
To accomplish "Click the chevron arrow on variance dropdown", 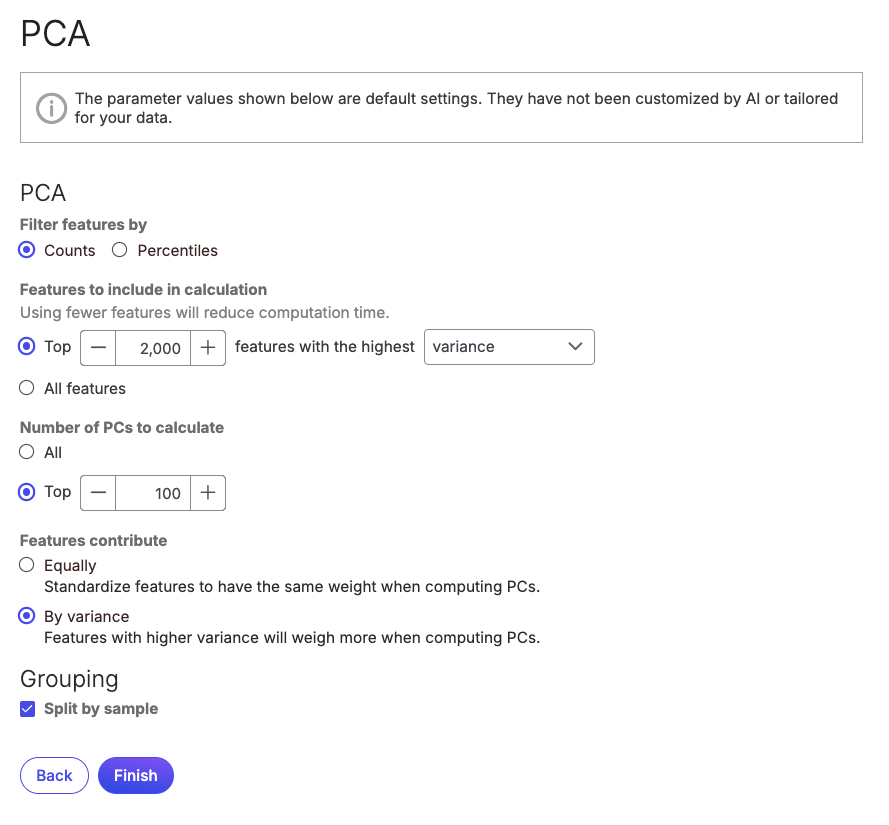I will click(575, 347).
